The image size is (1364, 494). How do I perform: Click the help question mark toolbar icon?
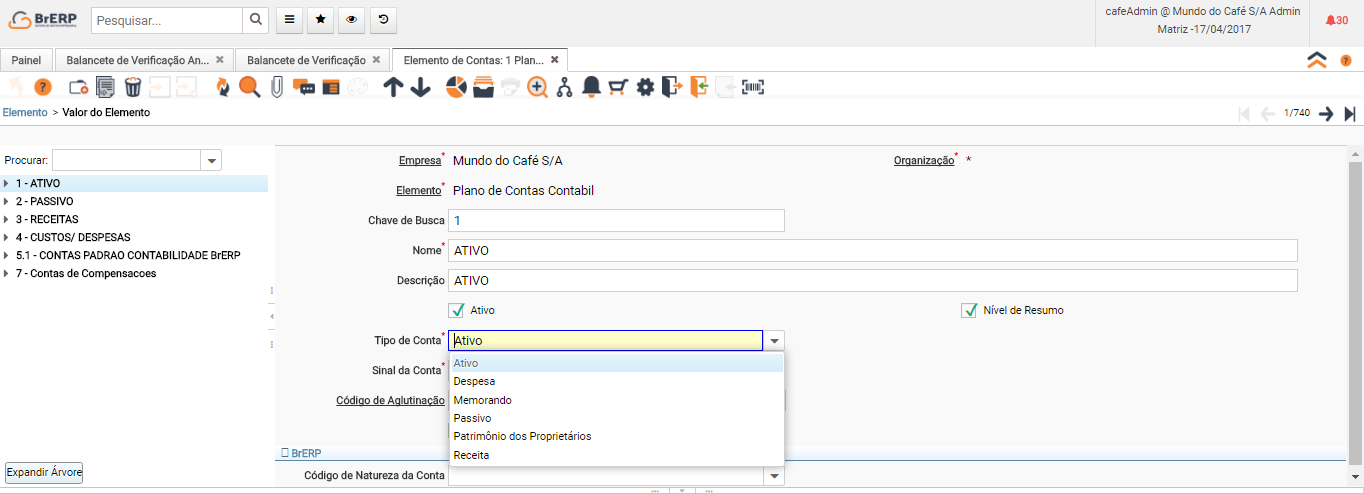point(43,88)
